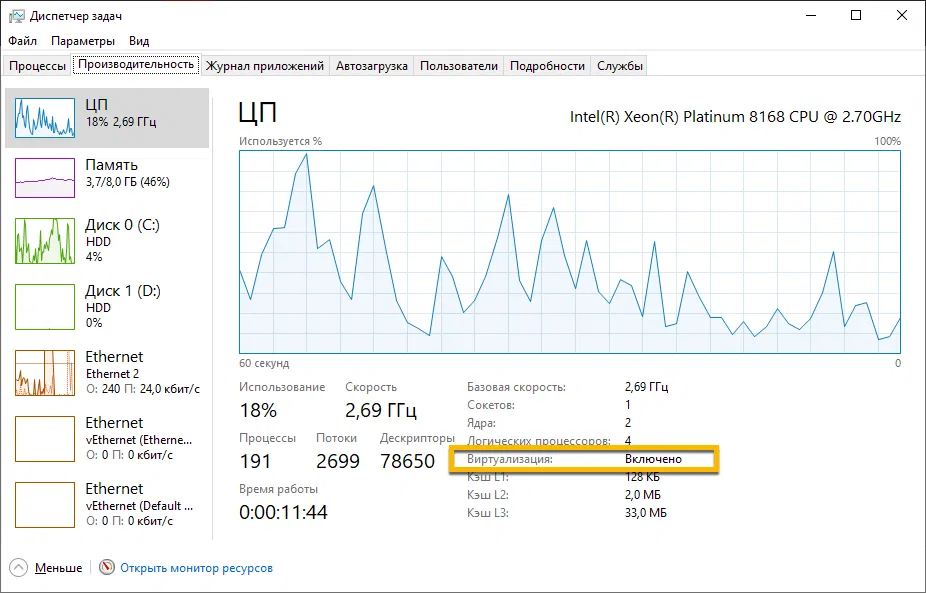The width and height of the screenshot is (926, 593).
Task: Open the Вид menu
Action: click(x=139, y=41)
